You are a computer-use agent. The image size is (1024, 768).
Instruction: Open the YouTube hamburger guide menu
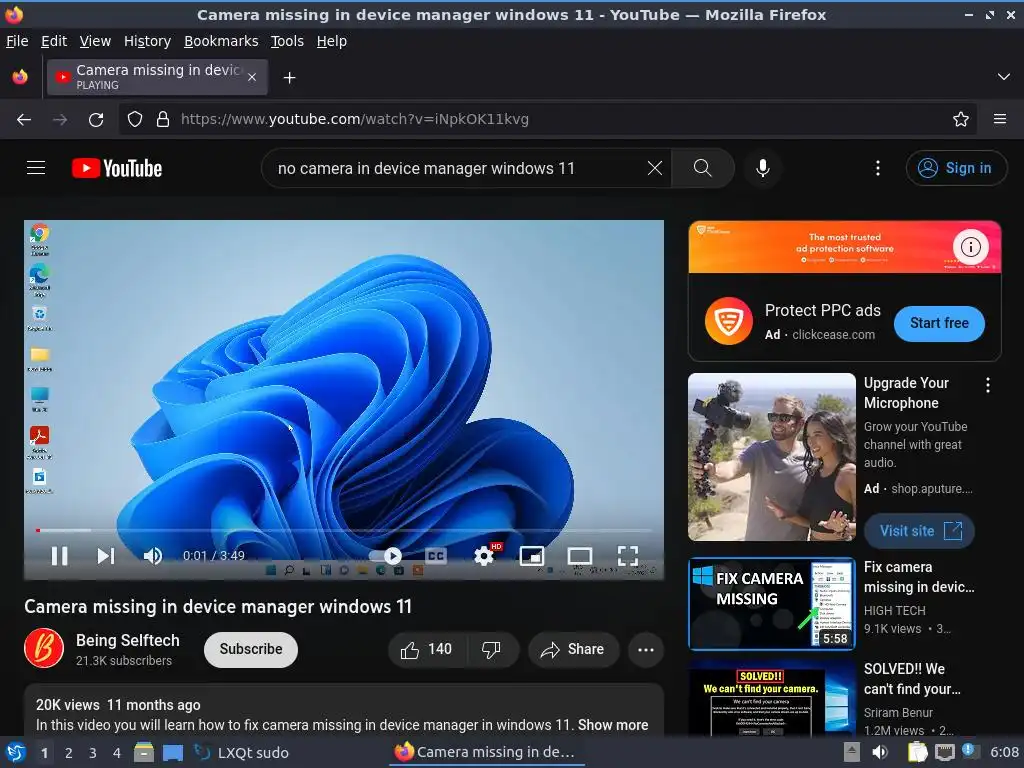click(x=36, y=168)
